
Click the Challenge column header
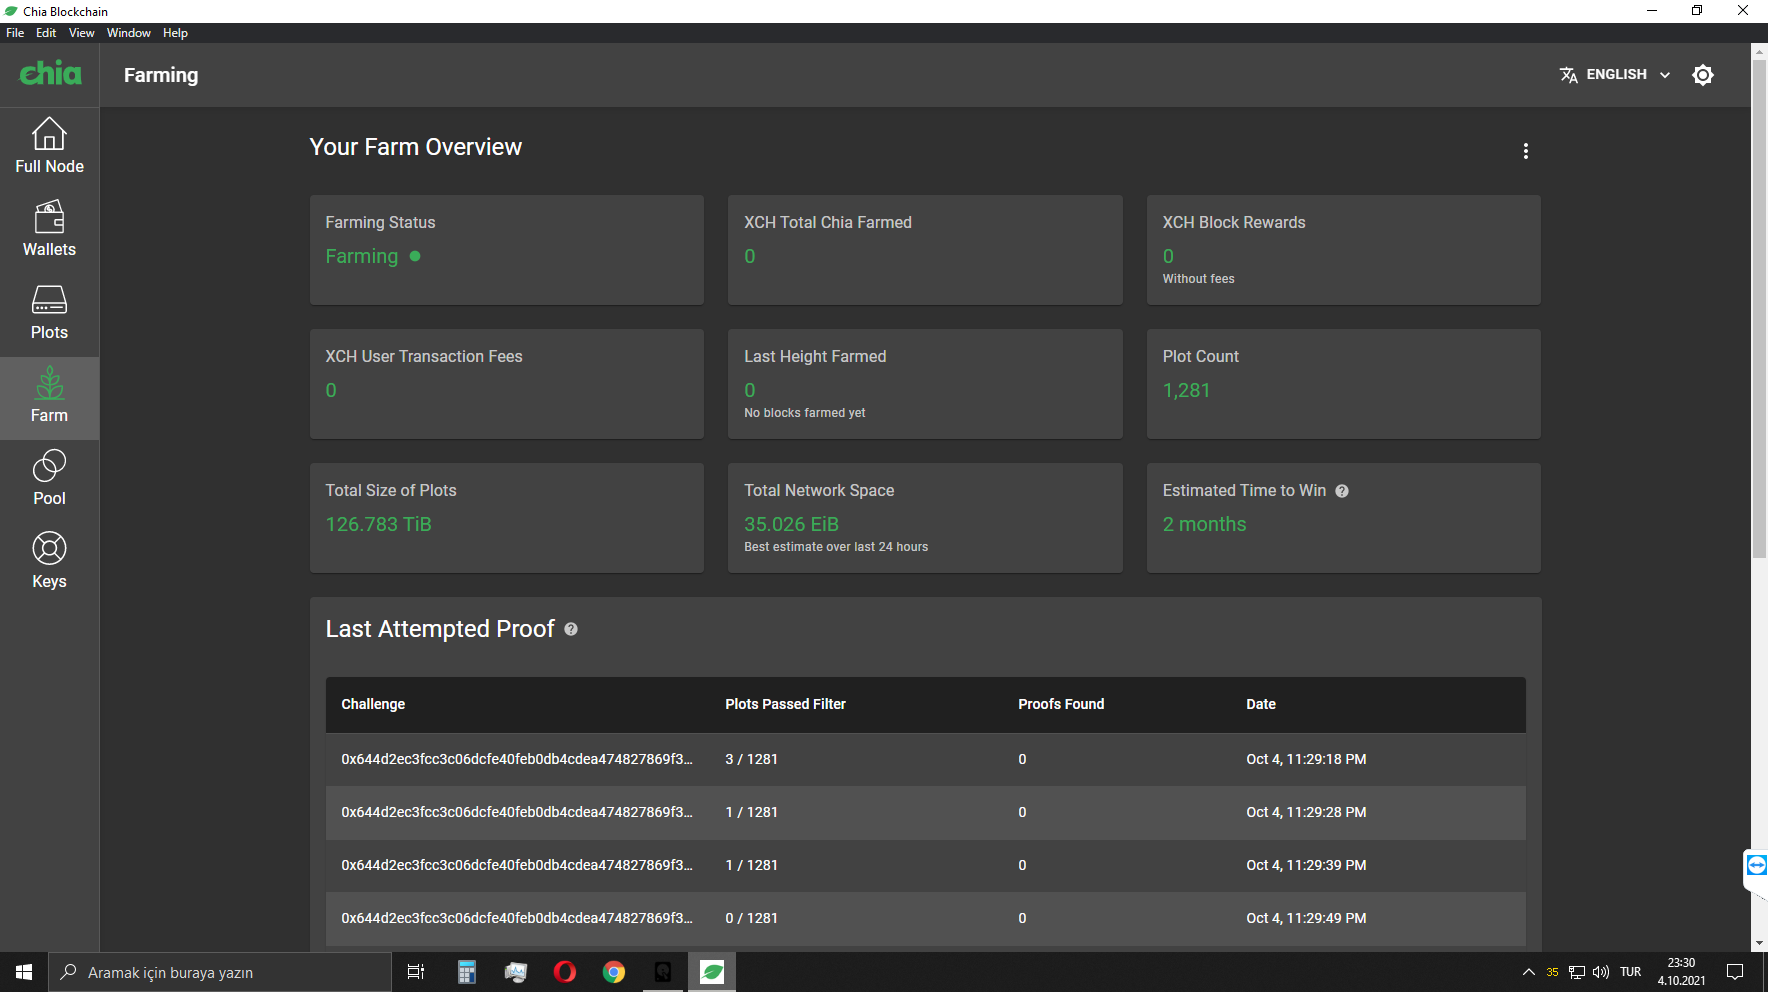tap(373, 704)
